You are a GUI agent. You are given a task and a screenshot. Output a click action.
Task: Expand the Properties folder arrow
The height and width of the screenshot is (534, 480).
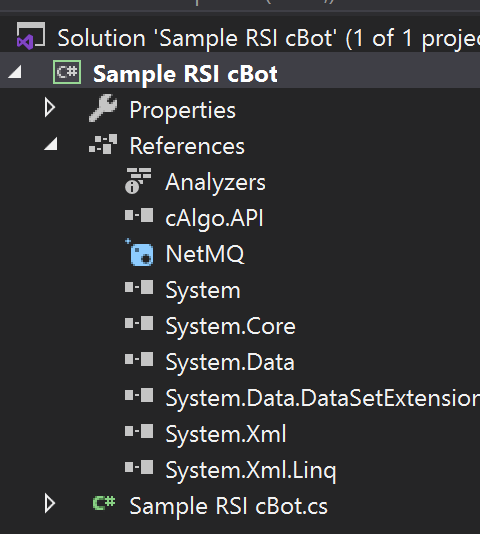[x=50, y=108]
